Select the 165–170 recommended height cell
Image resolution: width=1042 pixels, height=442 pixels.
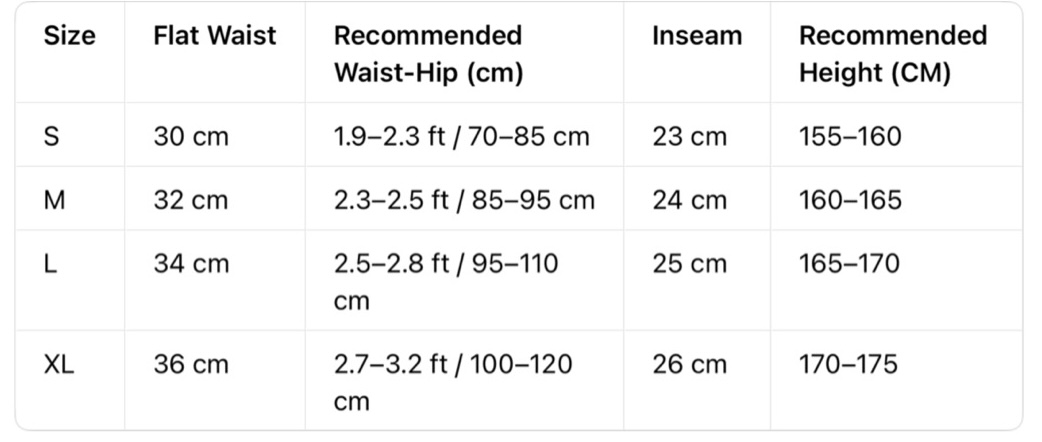[x=849, y=264]
